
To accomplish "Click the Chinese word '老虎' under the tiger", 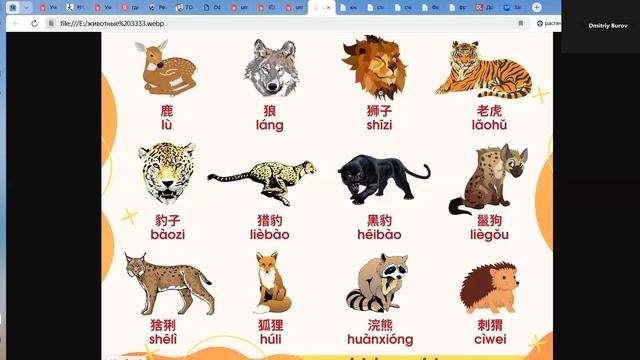I will [x=489, y=111].
